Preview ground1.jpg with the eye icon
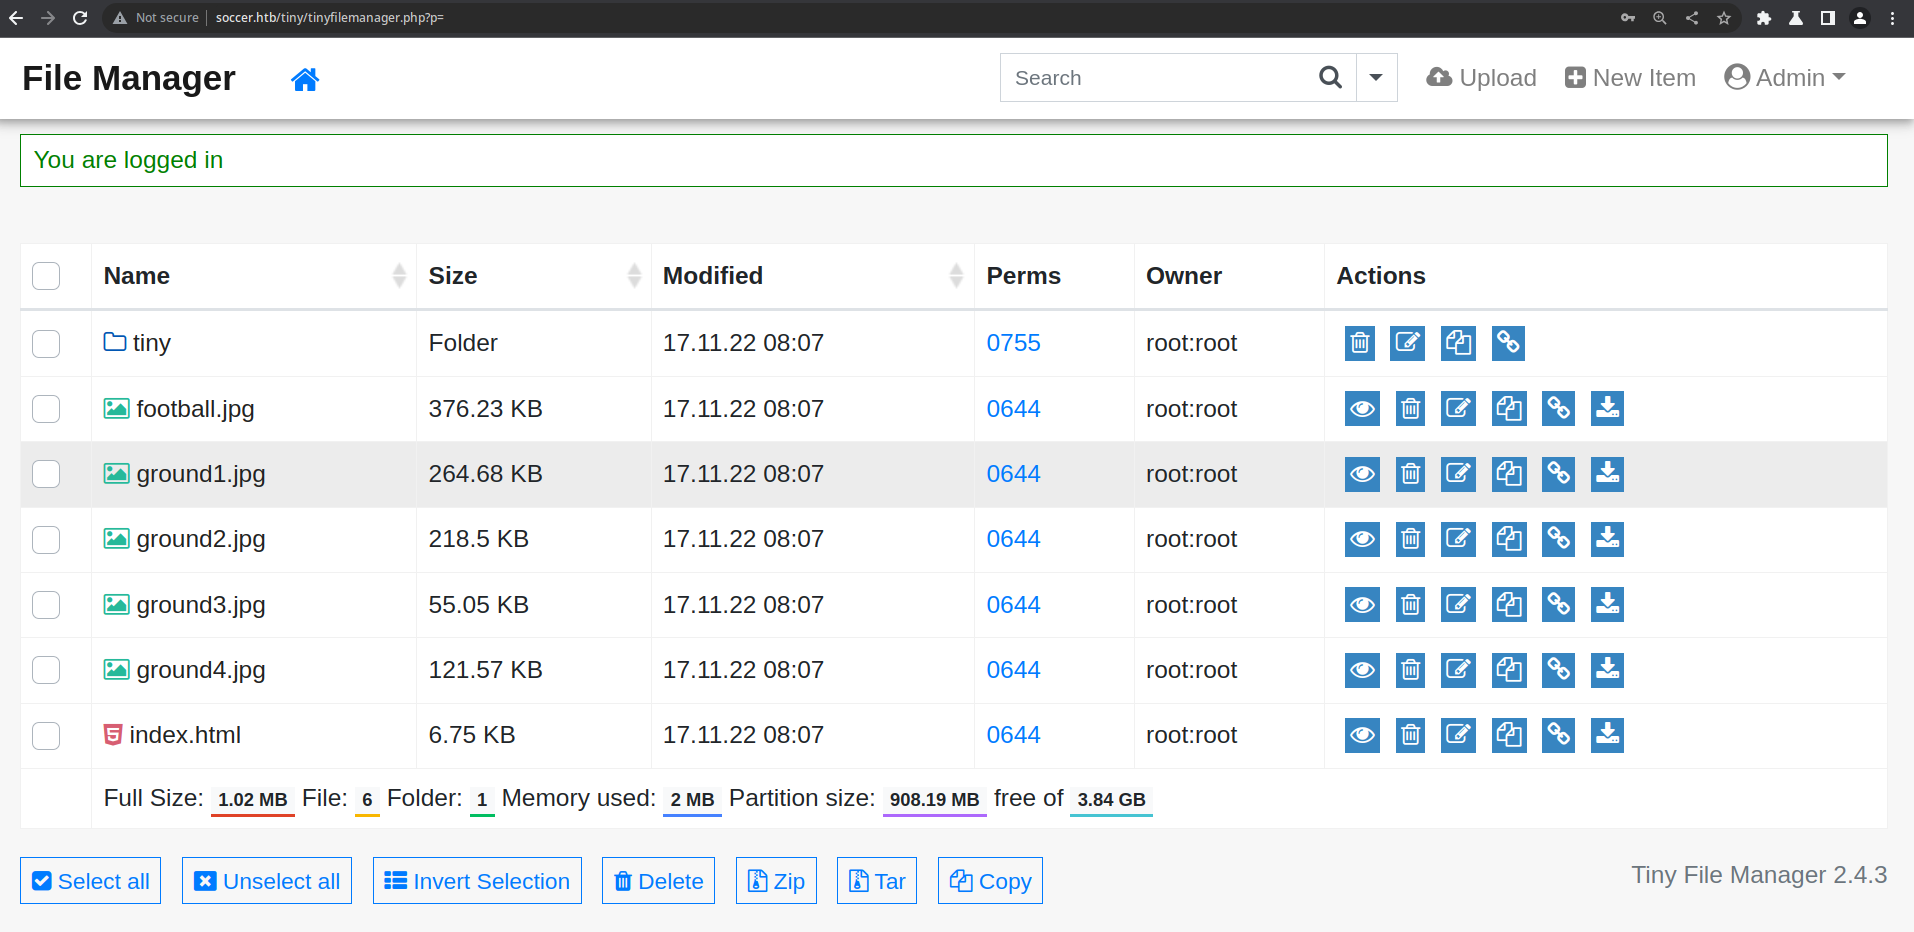 (1361, 474)
